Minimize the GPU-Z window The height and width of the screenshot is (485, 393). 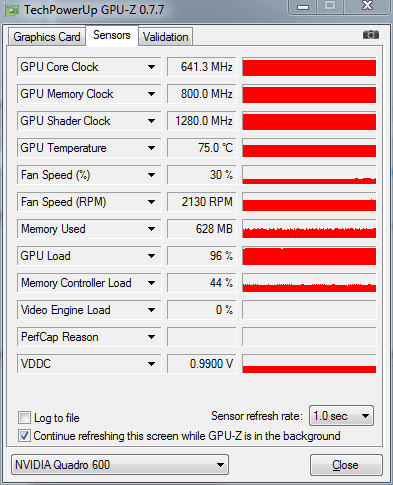pyautogui.click(x=303, y=7)
